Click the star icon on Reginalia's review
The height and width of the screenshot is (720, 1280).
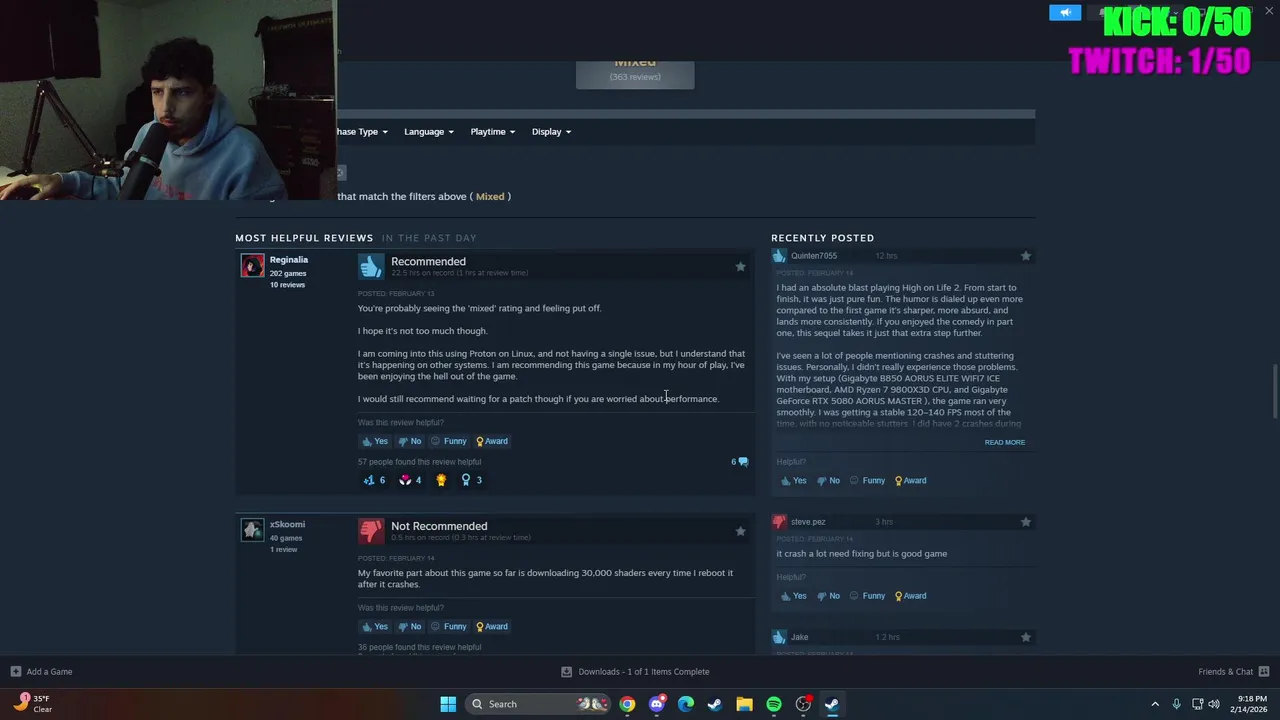coord(740,267)
